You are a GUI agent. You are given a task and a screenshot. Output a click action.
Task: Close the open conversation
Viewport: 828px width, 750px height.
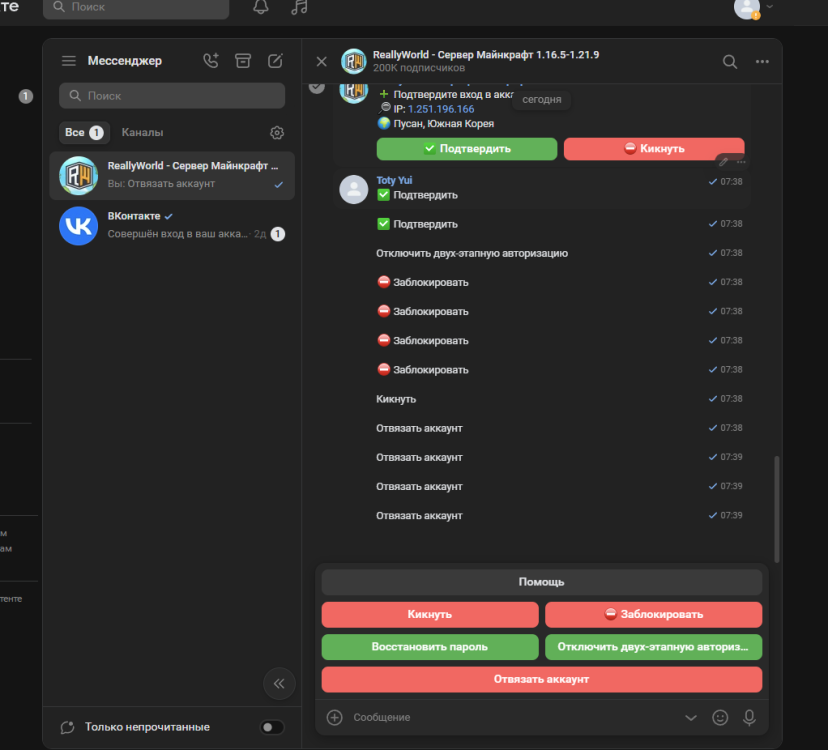coord(322,61)
